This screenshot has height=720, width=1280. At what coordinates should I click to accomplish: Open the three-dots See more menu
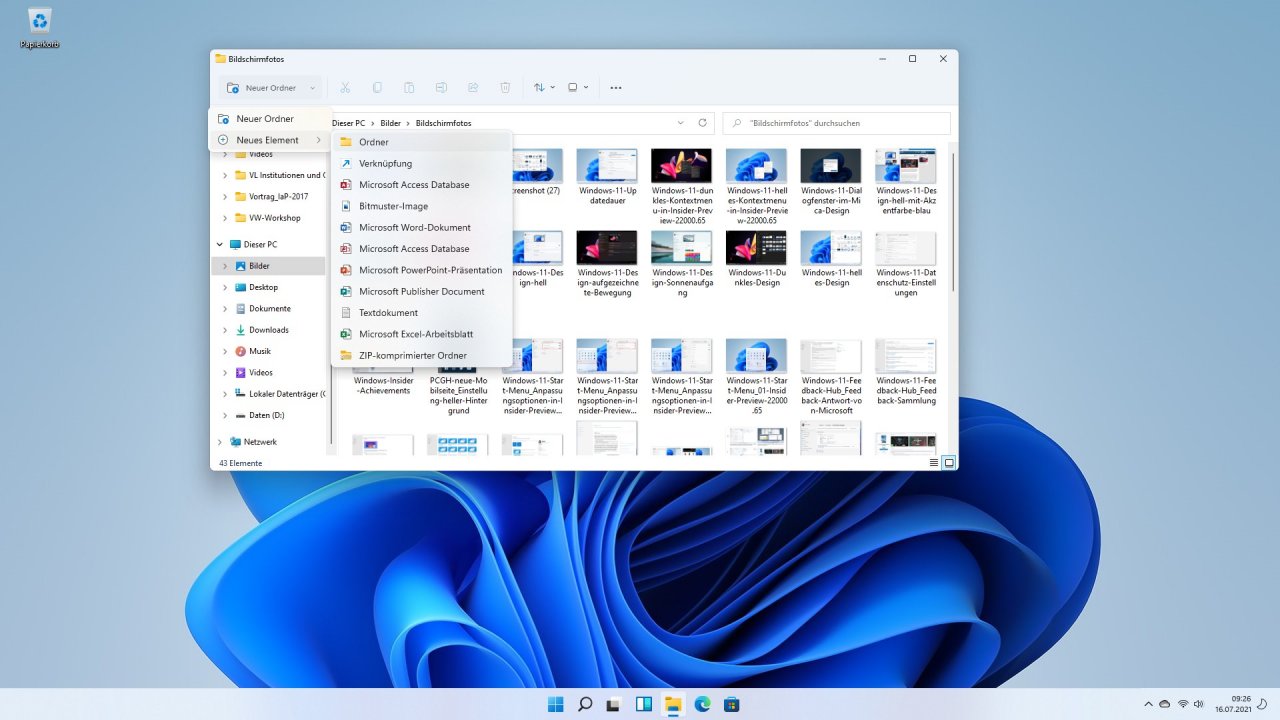616,88
